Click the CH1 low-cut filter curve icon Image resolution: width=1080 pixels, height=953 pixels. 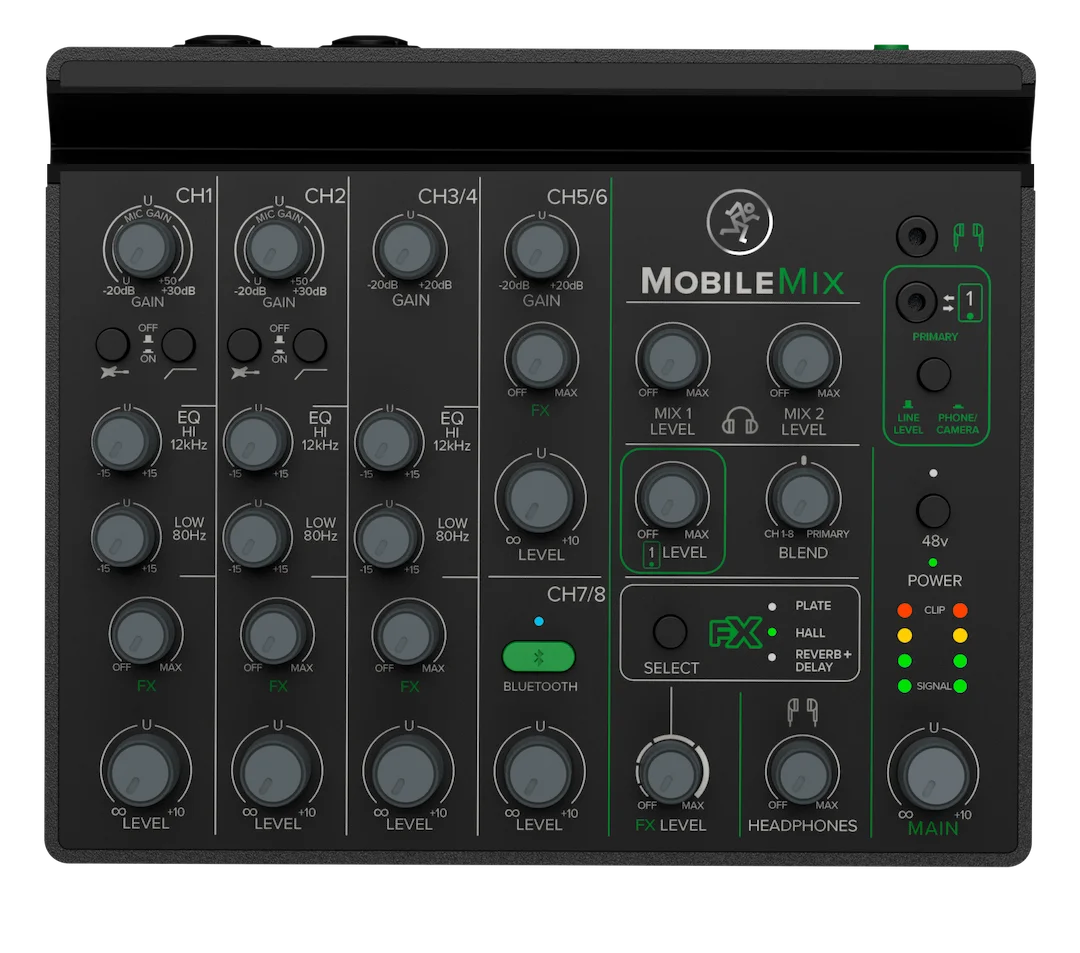tap(180, 373)
